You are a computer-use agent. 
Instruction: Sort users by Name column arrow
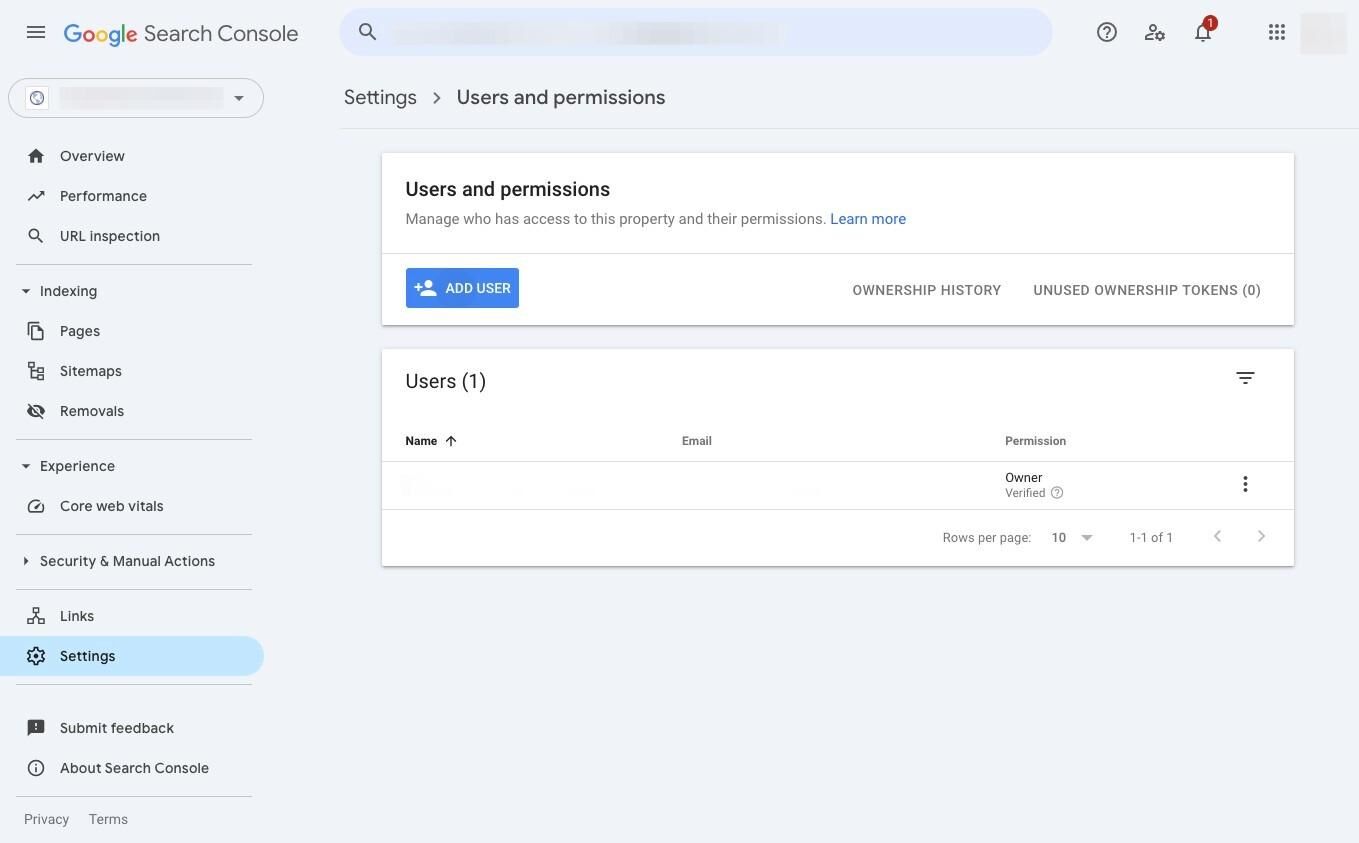(451, 441)
